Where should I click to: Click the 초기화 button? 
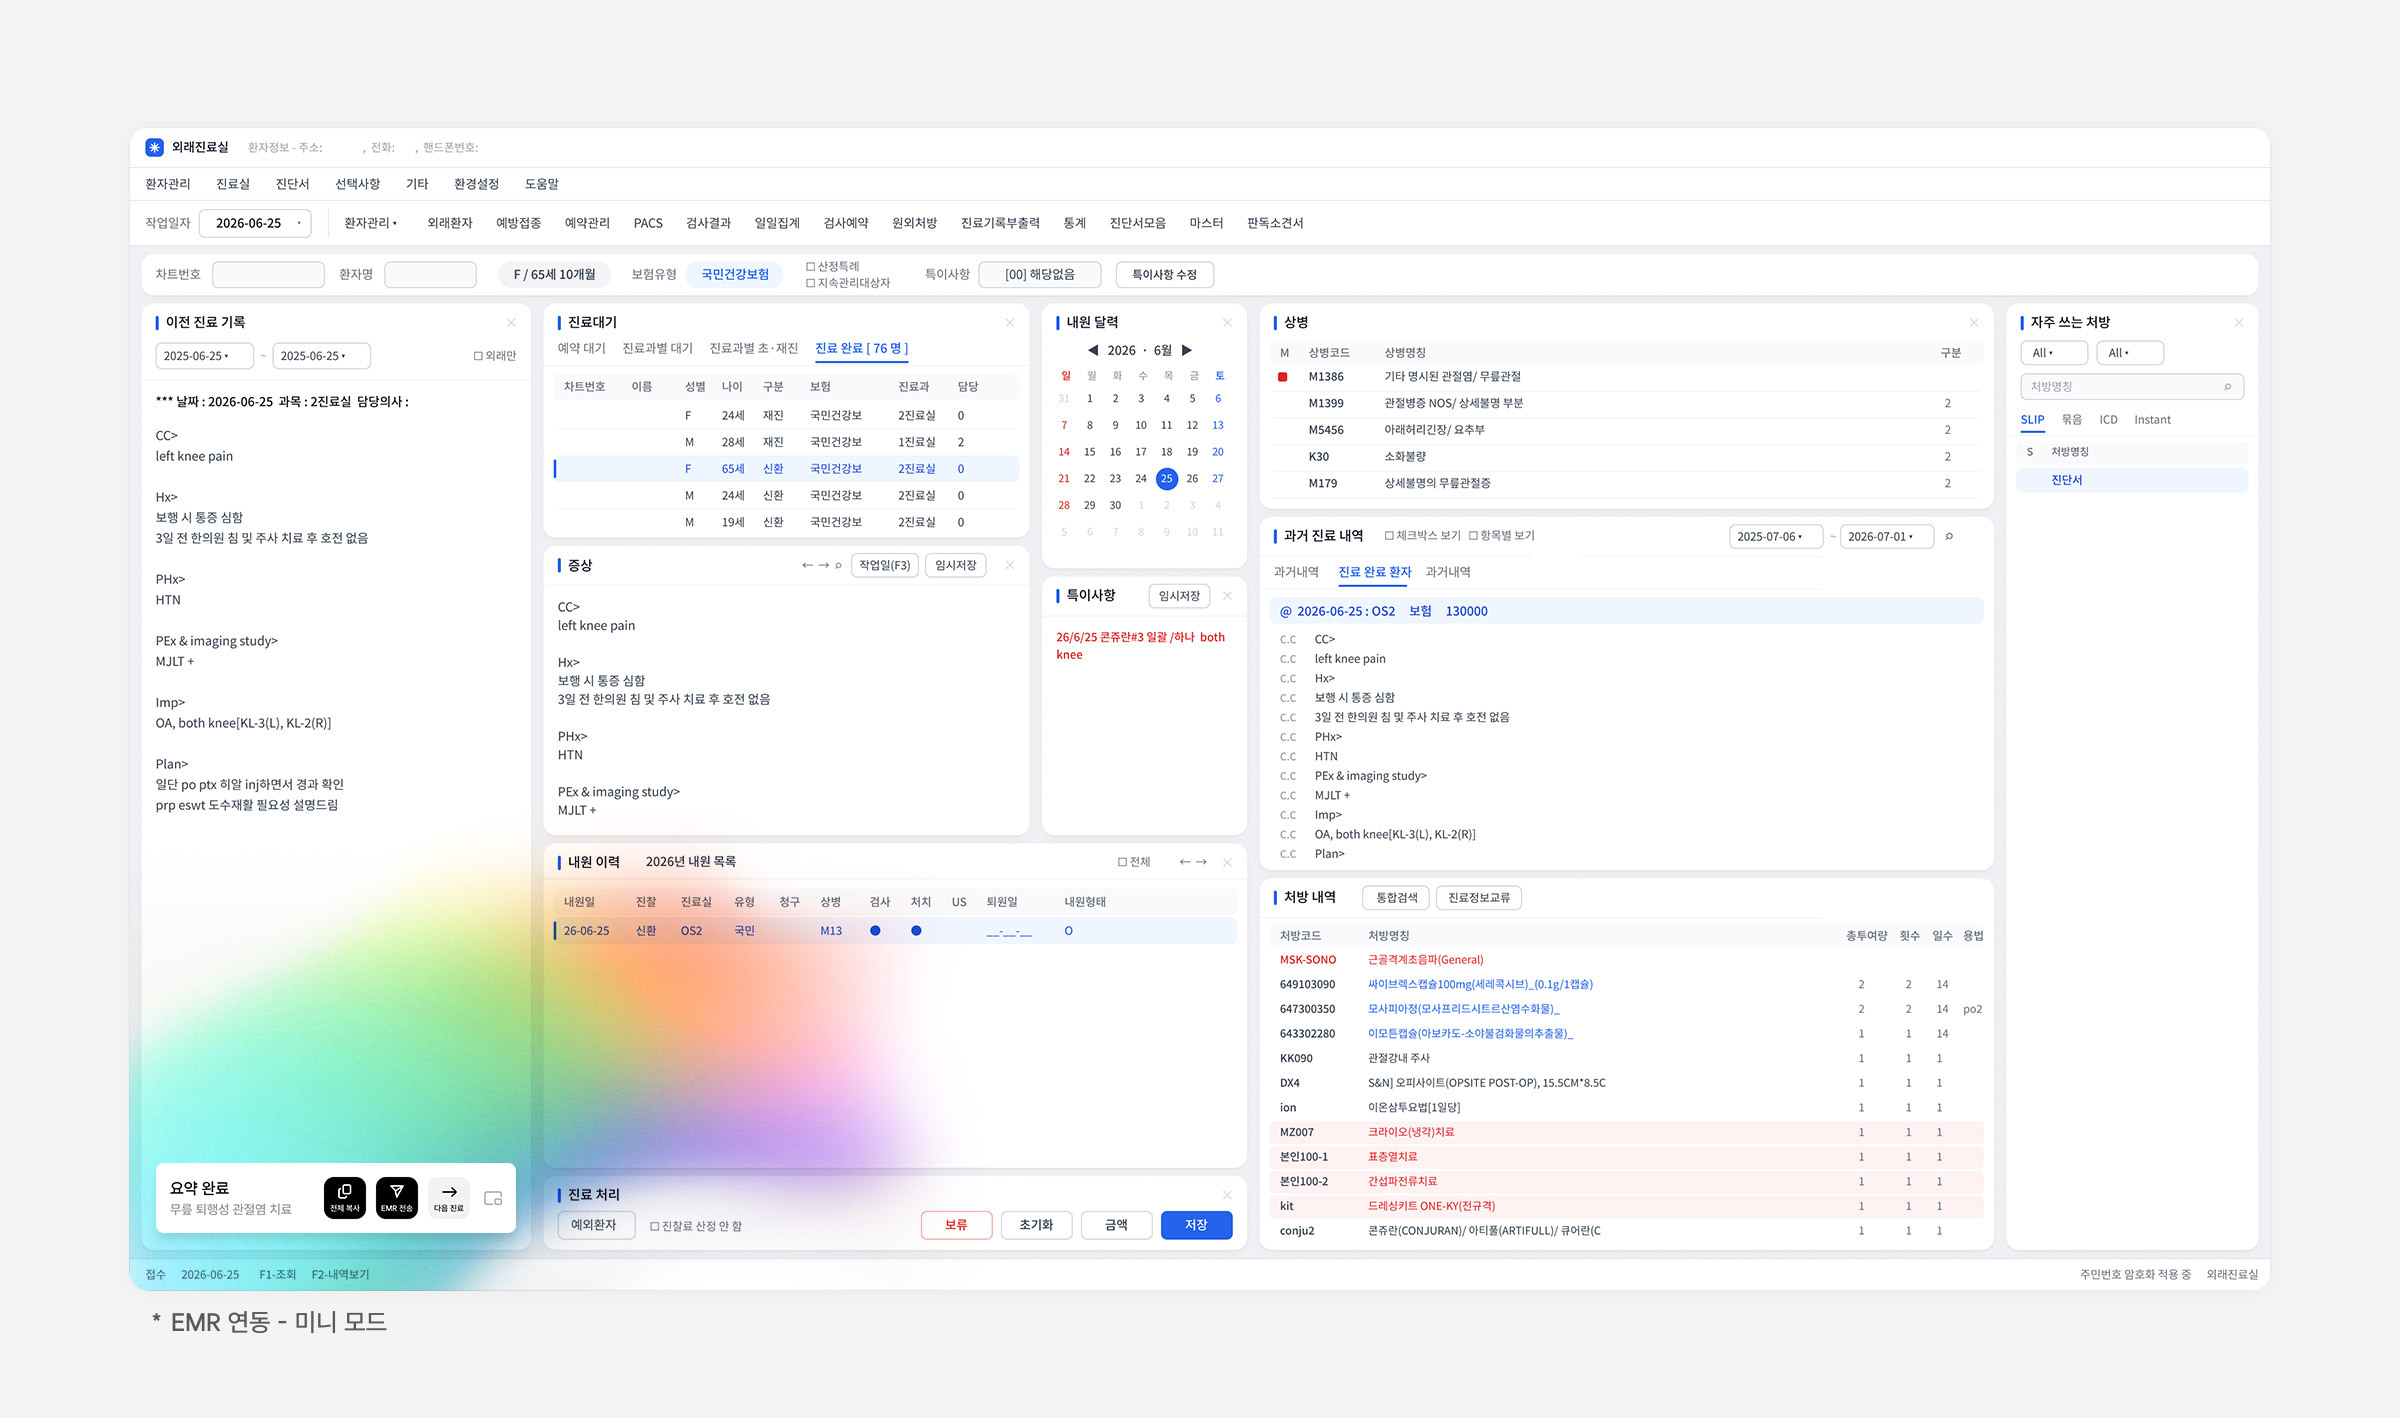tap(1036, 1225)
